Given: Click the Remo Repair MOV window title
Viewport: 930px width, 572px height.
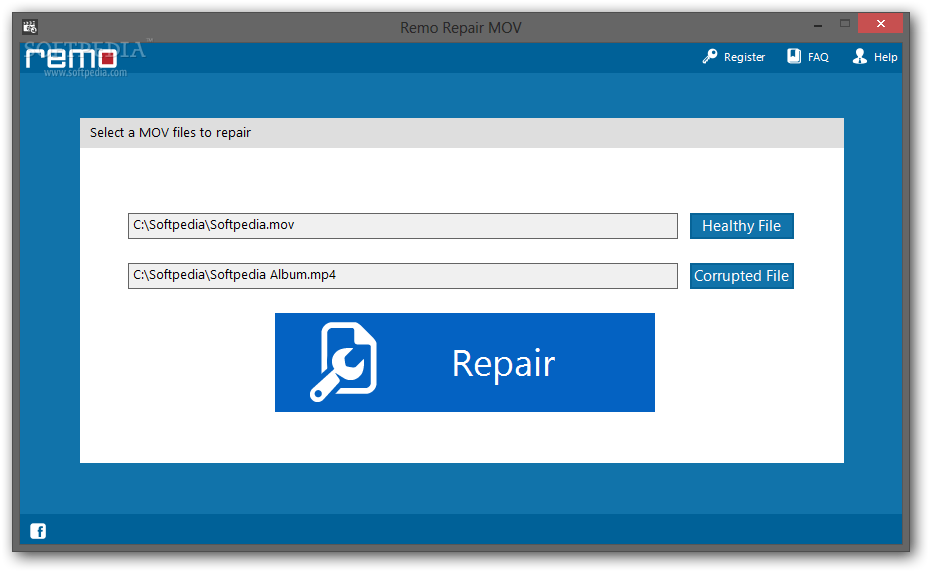Looking at the screenshot, I should tap(461, 28).
